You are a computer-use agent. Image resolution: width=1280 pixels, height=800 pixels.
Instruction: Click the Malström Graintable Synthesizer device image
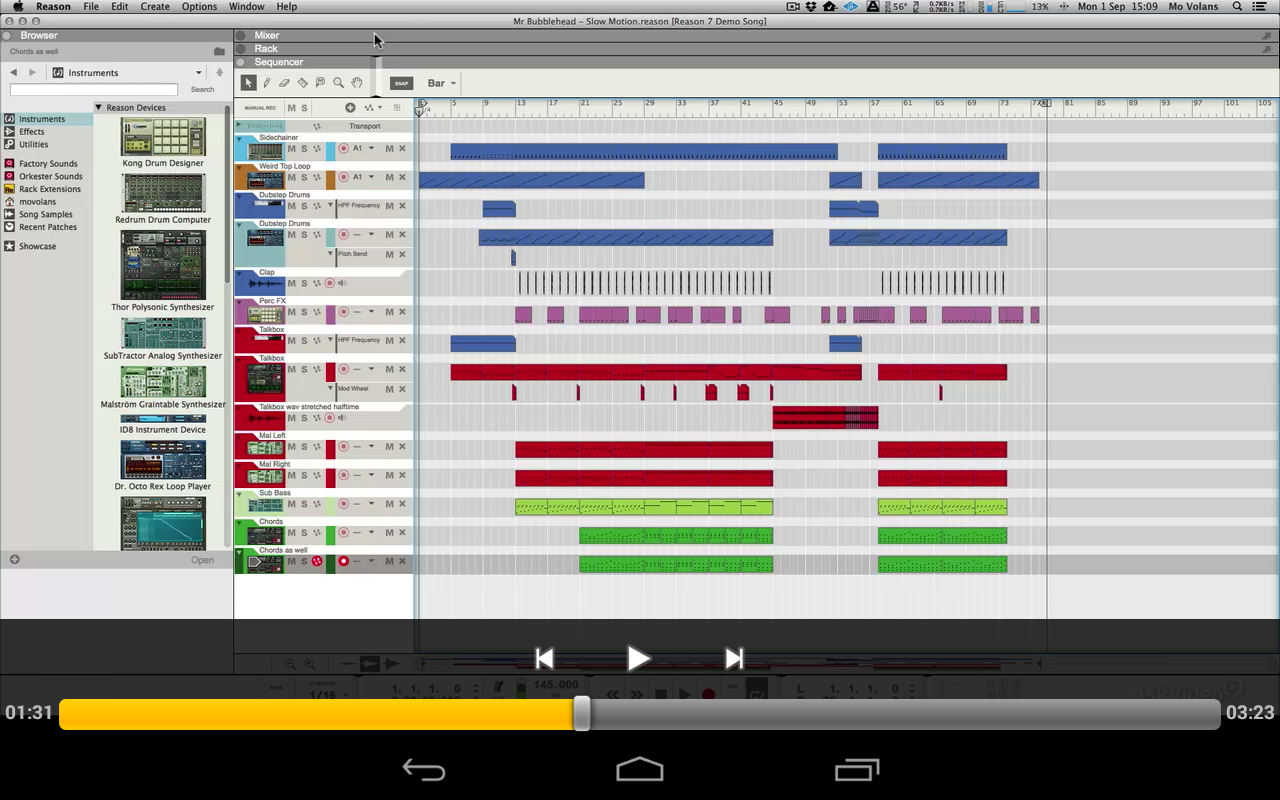pyautogui.click(x=163, y=382)
